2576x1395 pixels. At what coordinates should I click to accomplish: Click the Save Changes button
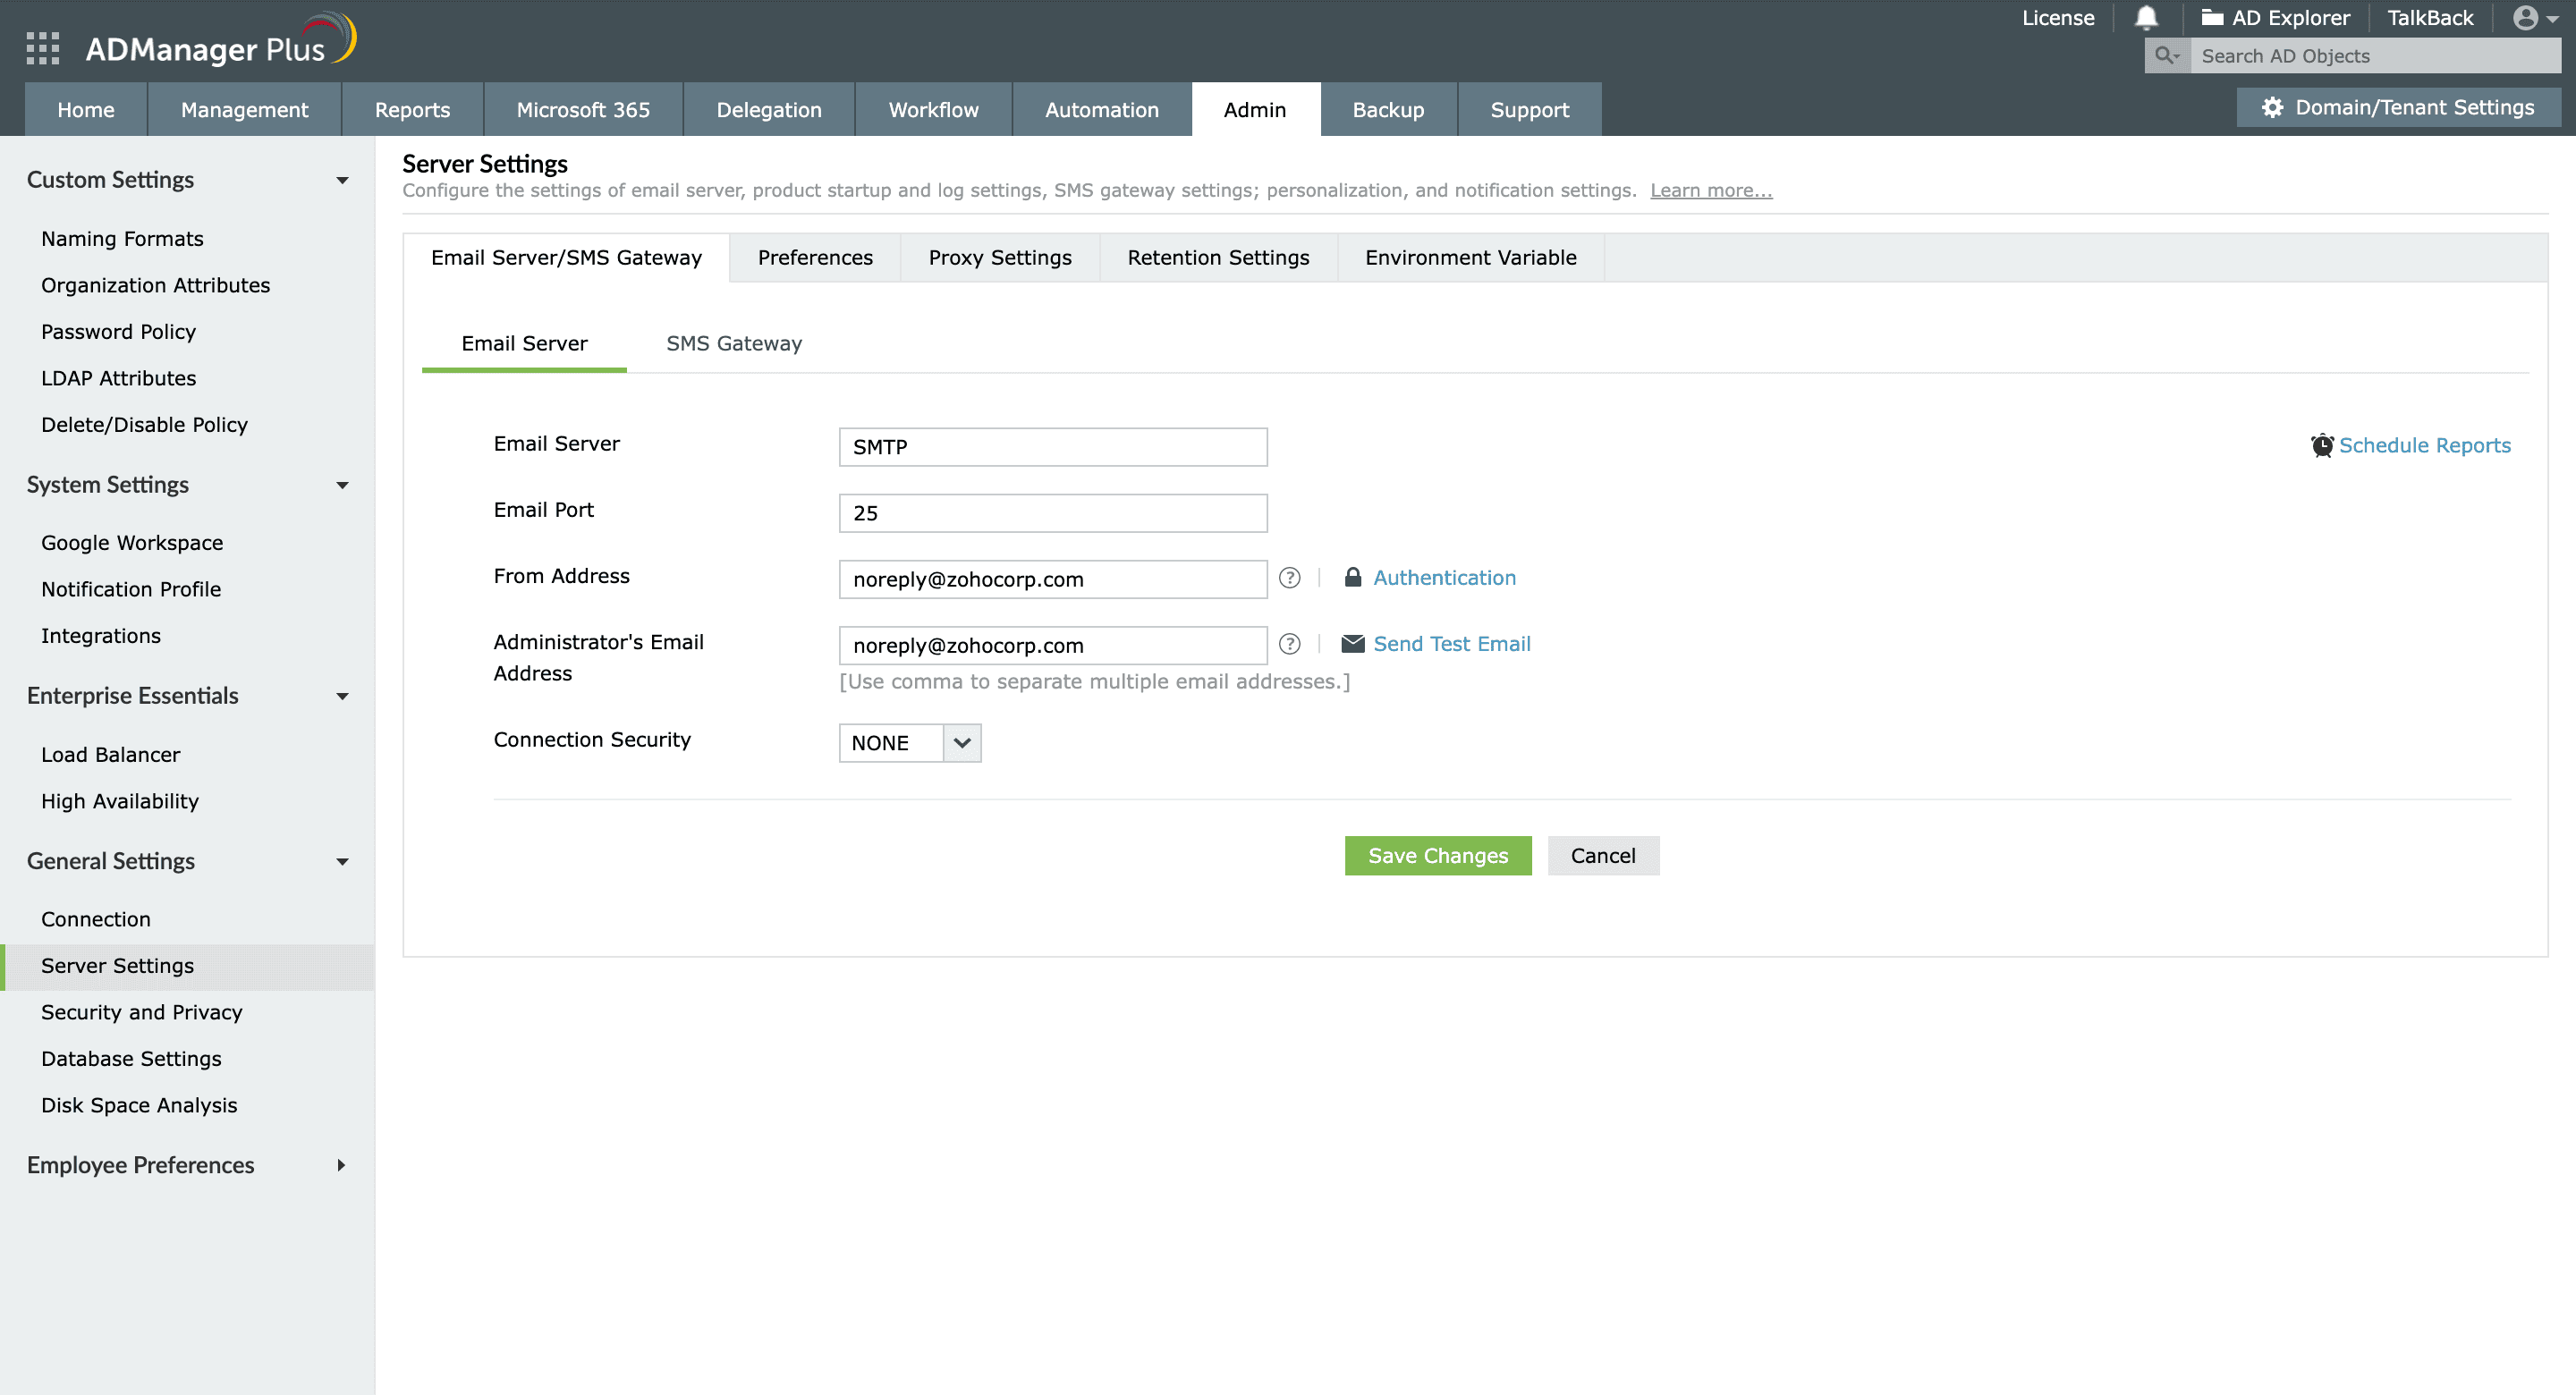pos(1437,856)
